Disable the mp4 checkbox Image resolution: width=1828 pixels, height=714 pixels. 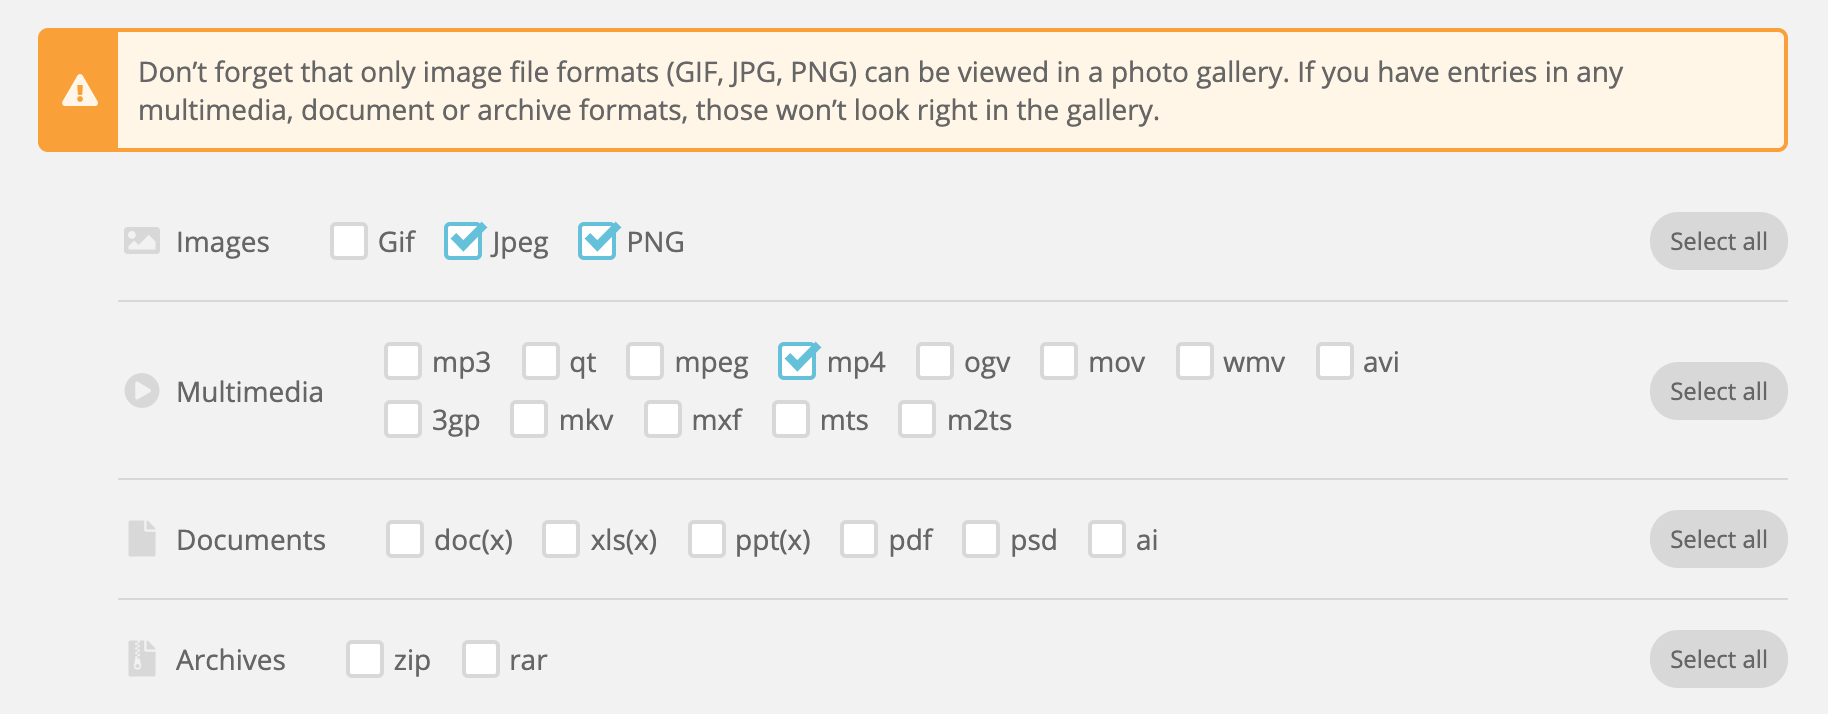click(798, 361)
